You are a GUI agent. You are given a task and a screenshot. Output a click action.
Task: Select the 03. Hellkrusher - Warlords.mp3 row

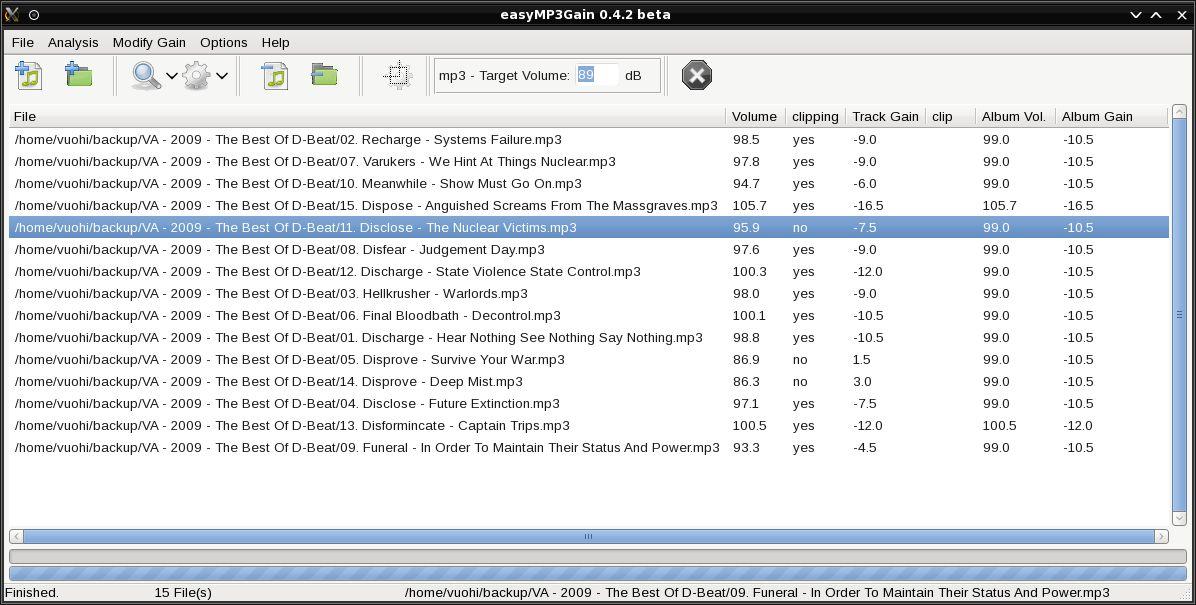coord(589,294)
